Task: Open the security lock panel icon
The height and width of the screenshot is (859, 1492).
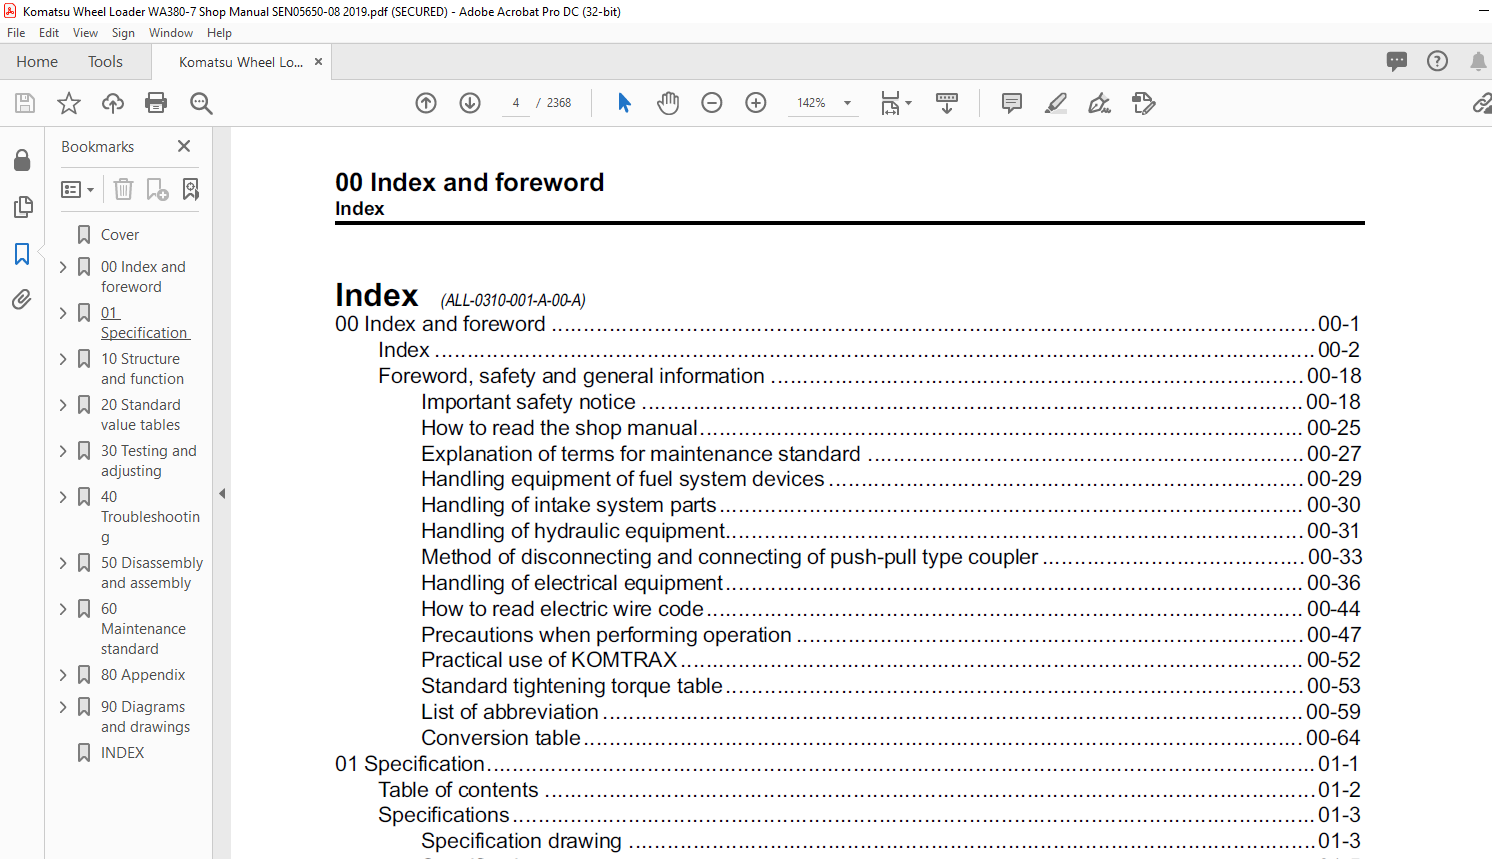Action: [22, 161]
